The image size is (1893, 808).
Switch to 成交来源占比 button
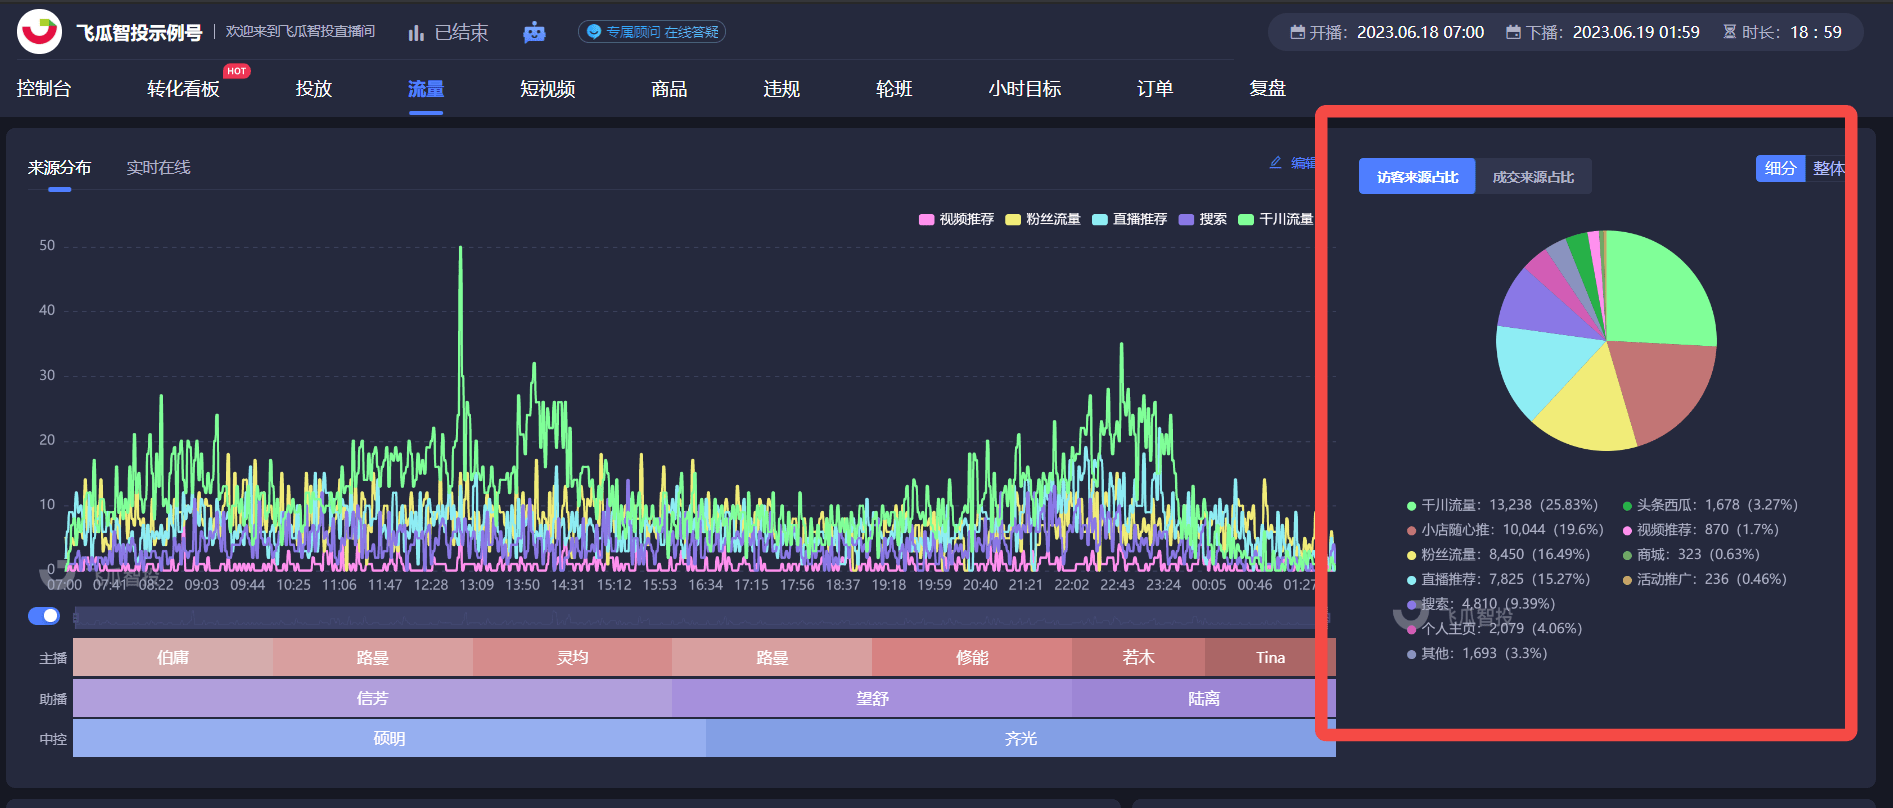[1533, 176]
